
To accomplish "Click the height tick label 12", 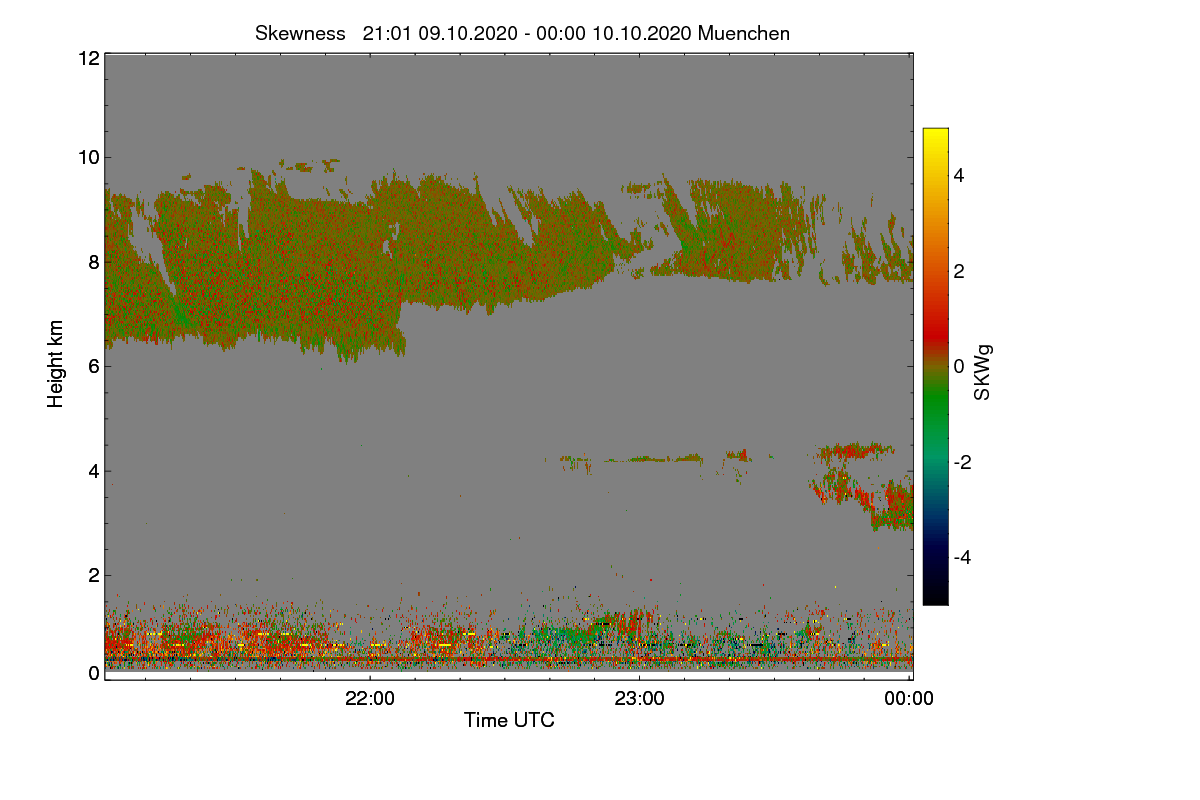I will tap(87, 58).
